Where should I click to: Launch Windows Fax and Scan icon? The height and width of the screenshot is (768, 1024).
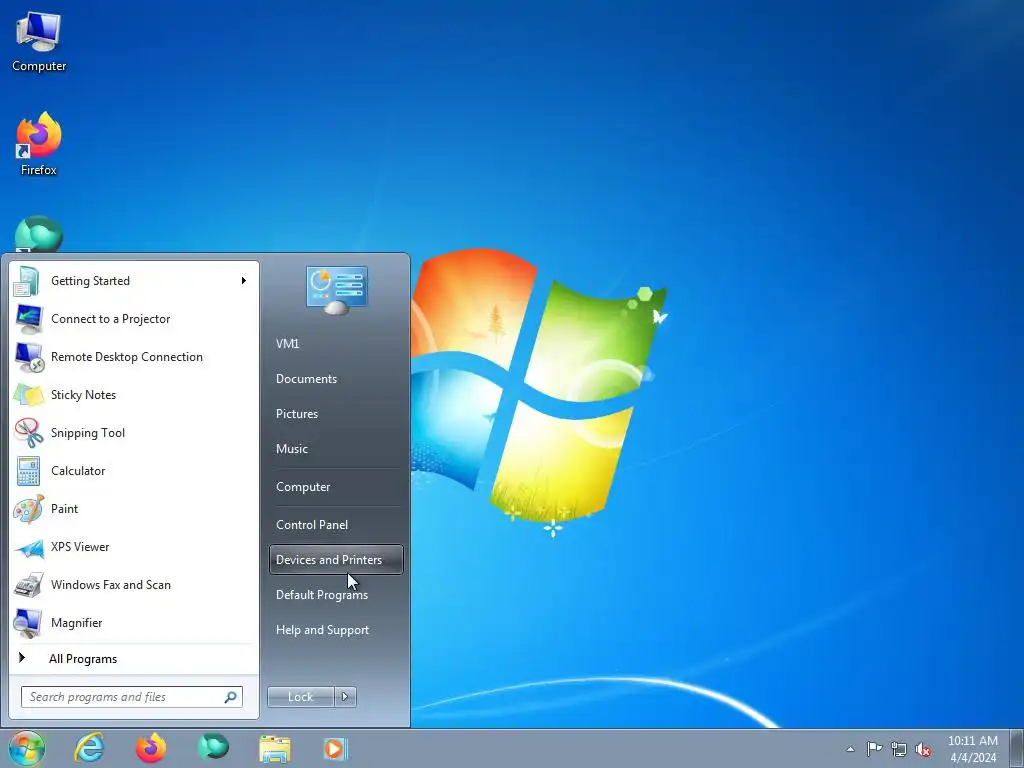tap(28, 585)
